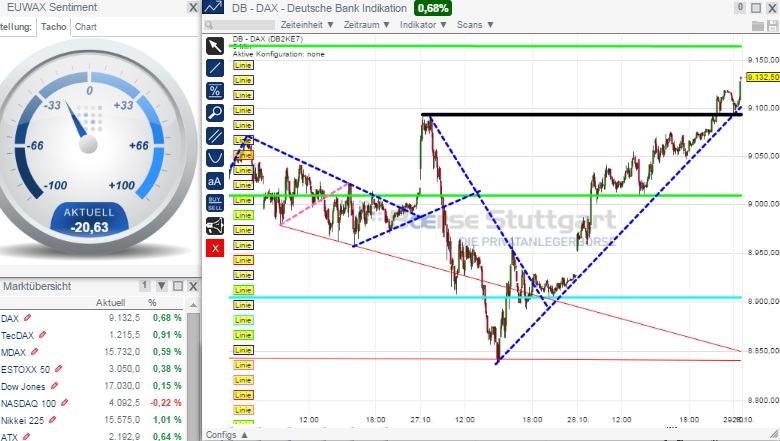This screenshot has width=780, height=441.
Task: Open the Zeiteinheit dropdown
Action: tap(307, 25)
